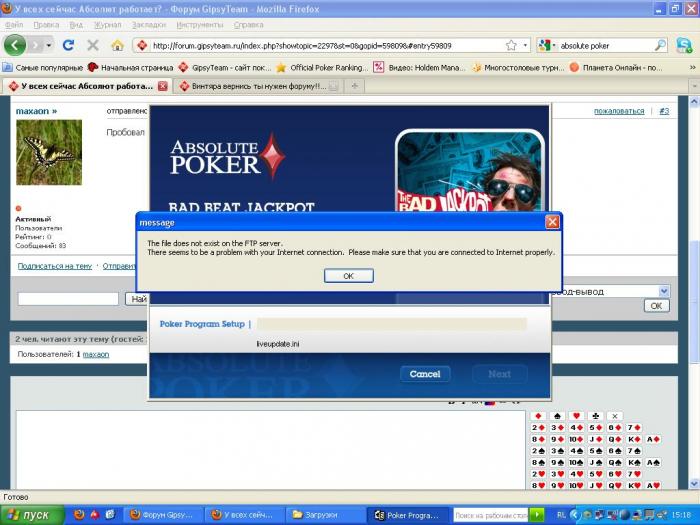Click the Firefox Back arrow button
The image size is (700, 525).
15,45
